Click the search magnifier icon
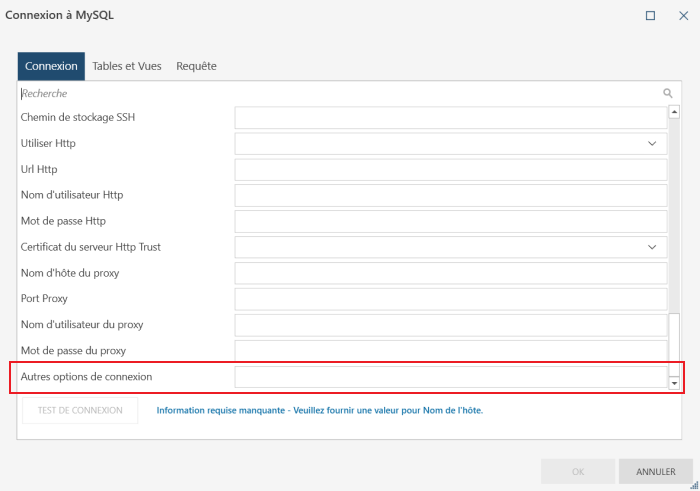 pos(668,93)
